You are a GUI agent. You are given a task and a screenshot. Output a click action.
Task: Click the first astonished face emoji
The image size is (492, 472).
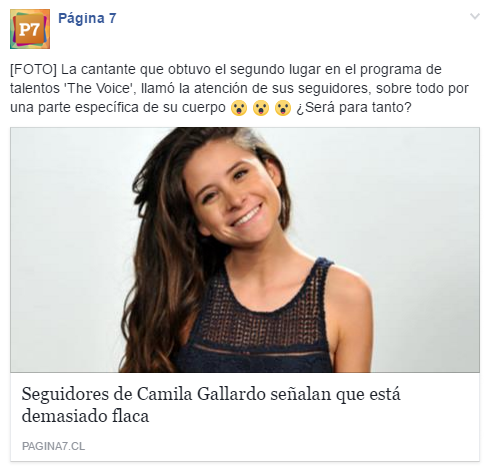coord(239,108)
